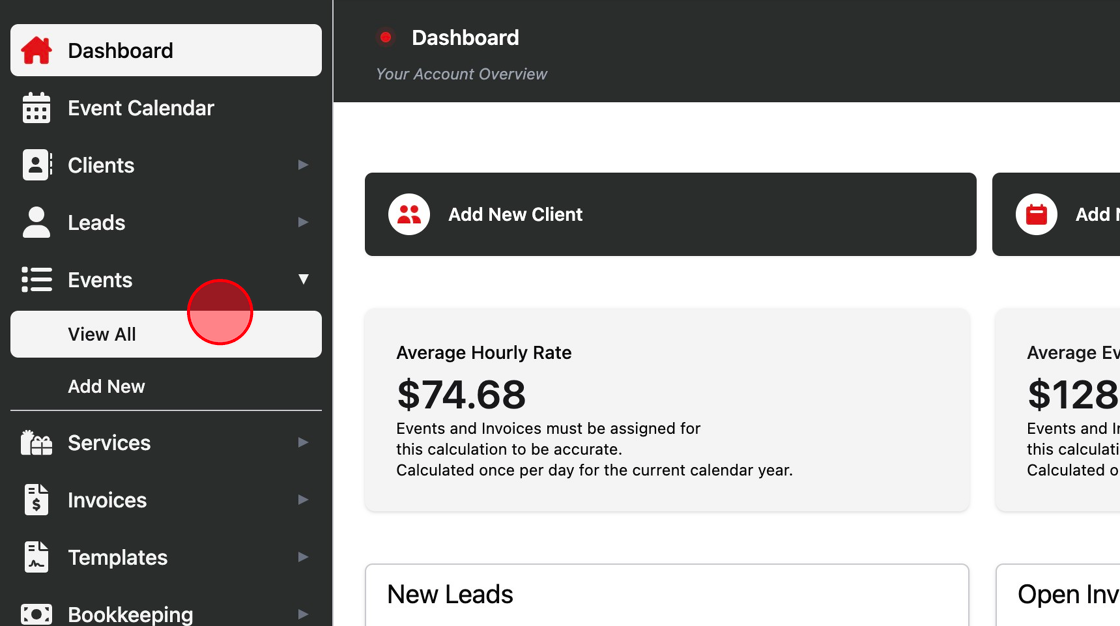Viewport: 1120px width, 626px height.
Task: Click the Templates signature document icon
Action: 36,557
